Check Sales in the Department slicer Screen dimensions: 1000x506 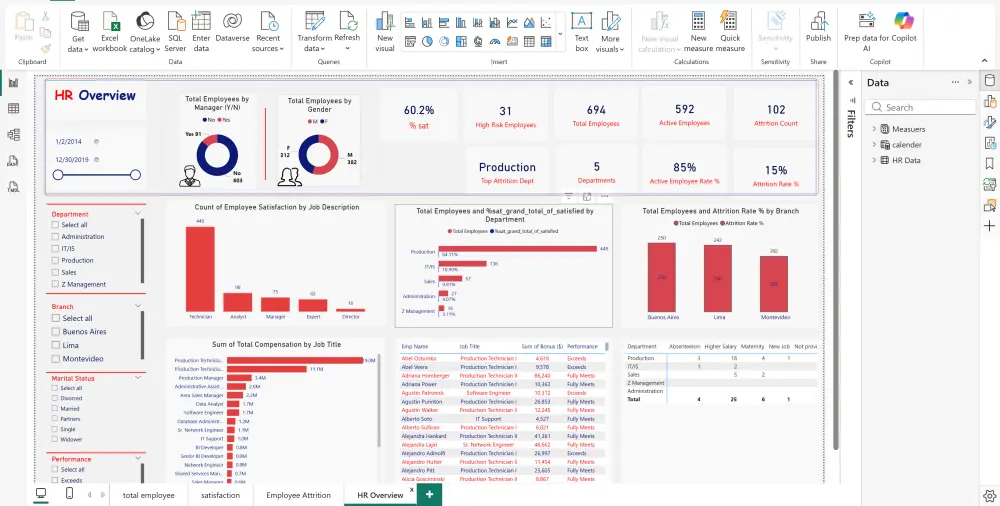[55, 272]
